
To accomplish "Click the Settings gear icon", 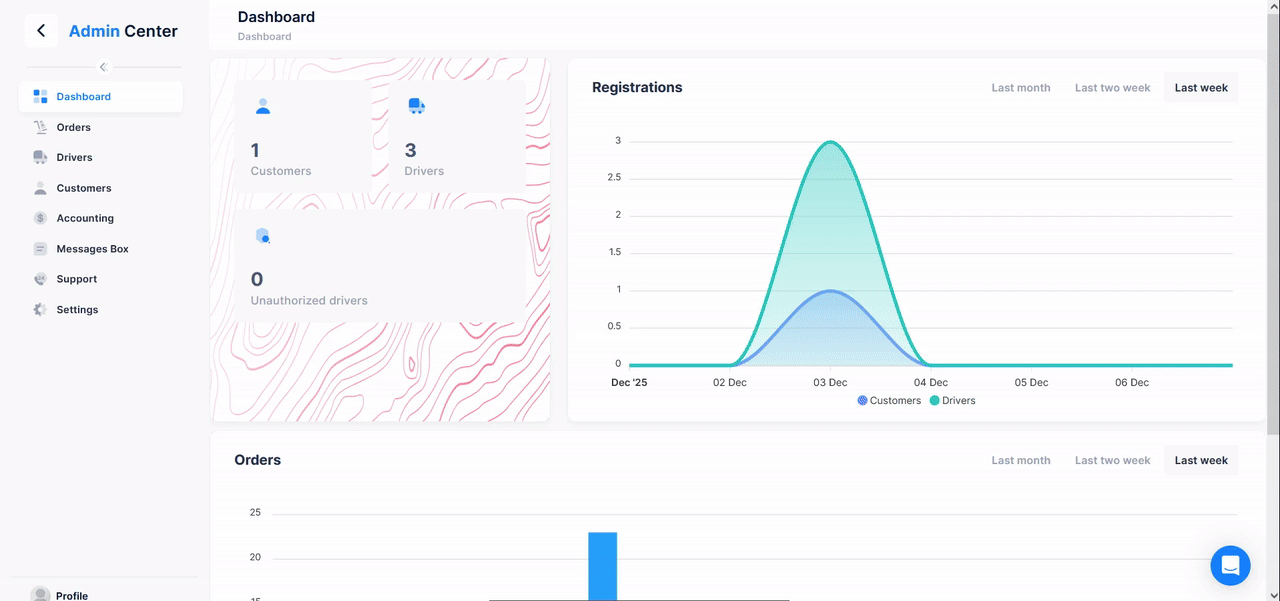I will click(40, 310).
